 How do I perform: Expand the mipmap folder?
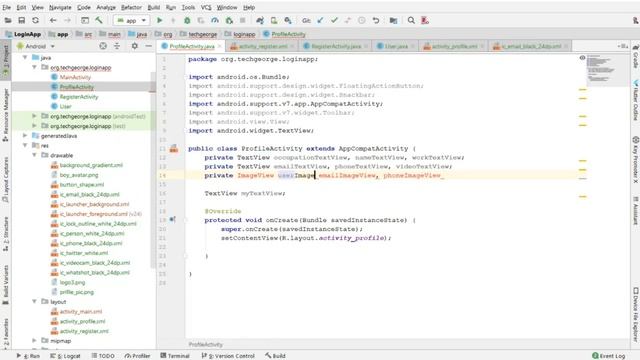point(35,340)
